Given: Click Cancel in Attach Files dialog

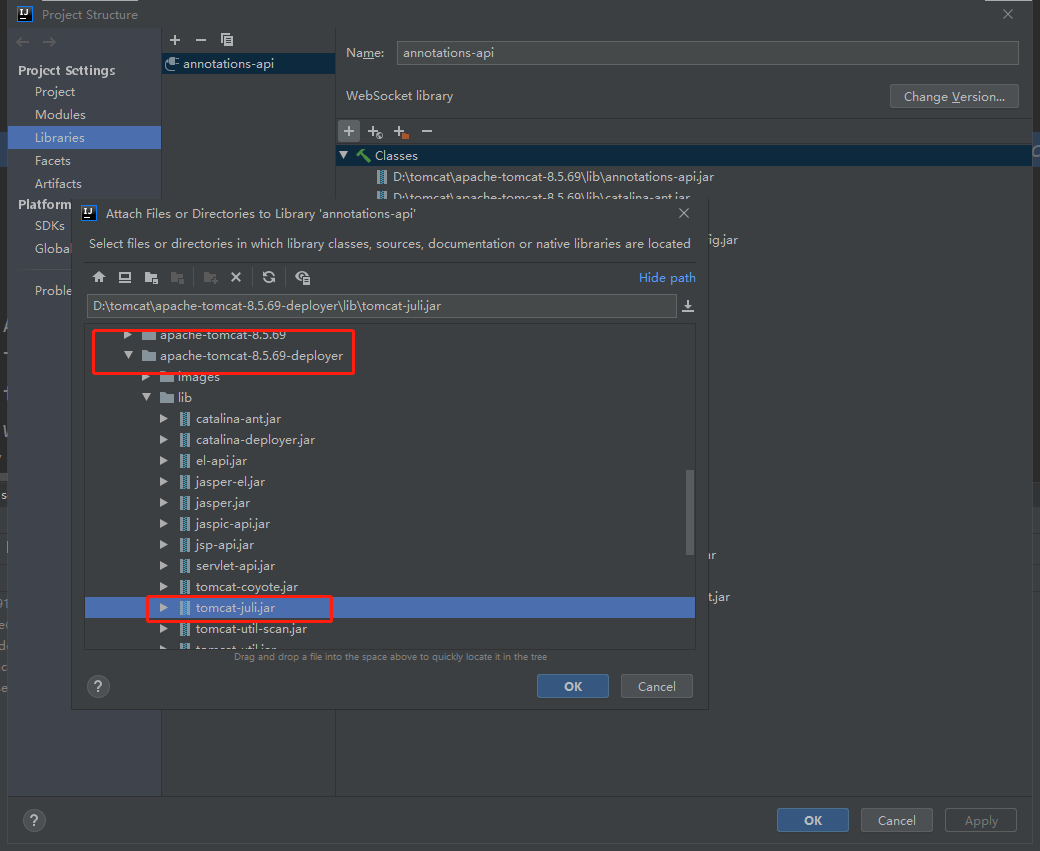Looking at the screenshot, I should pos(657,687).
